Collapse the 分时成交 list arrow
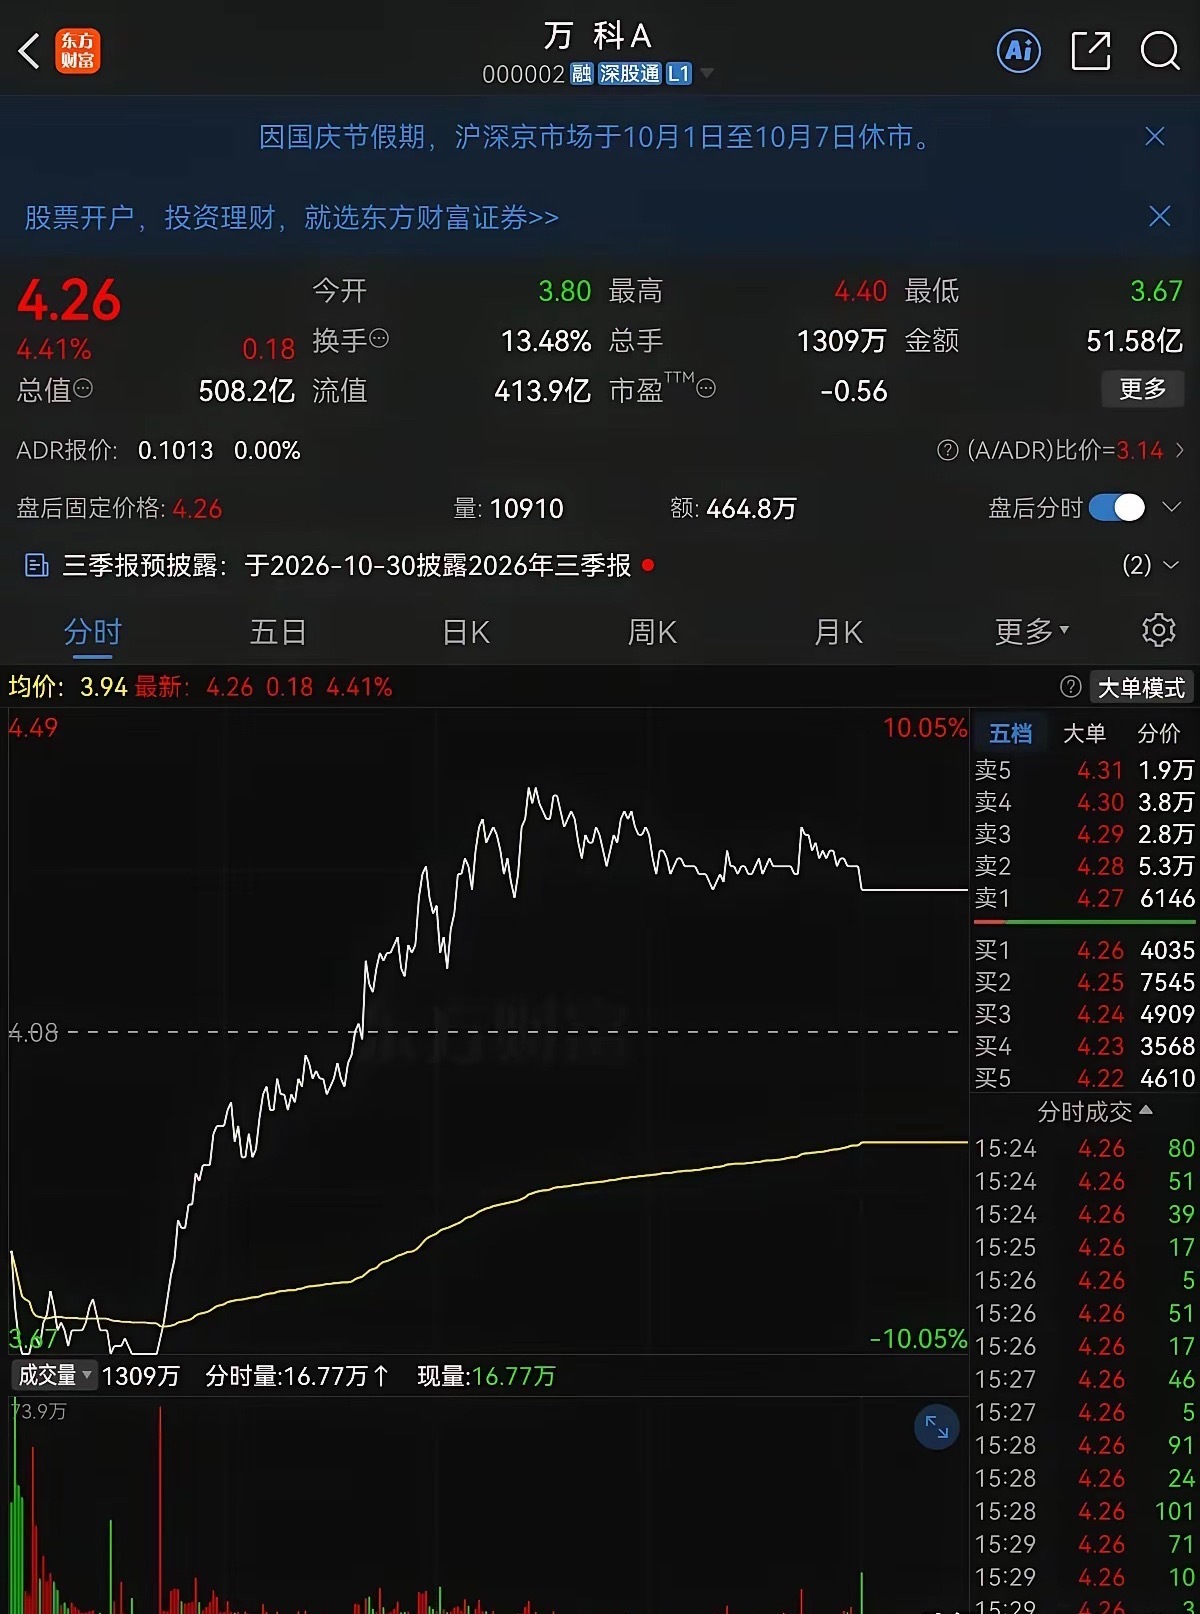The height and width of the screenshot is (1614, 1200). (x=1146, y=1110)
